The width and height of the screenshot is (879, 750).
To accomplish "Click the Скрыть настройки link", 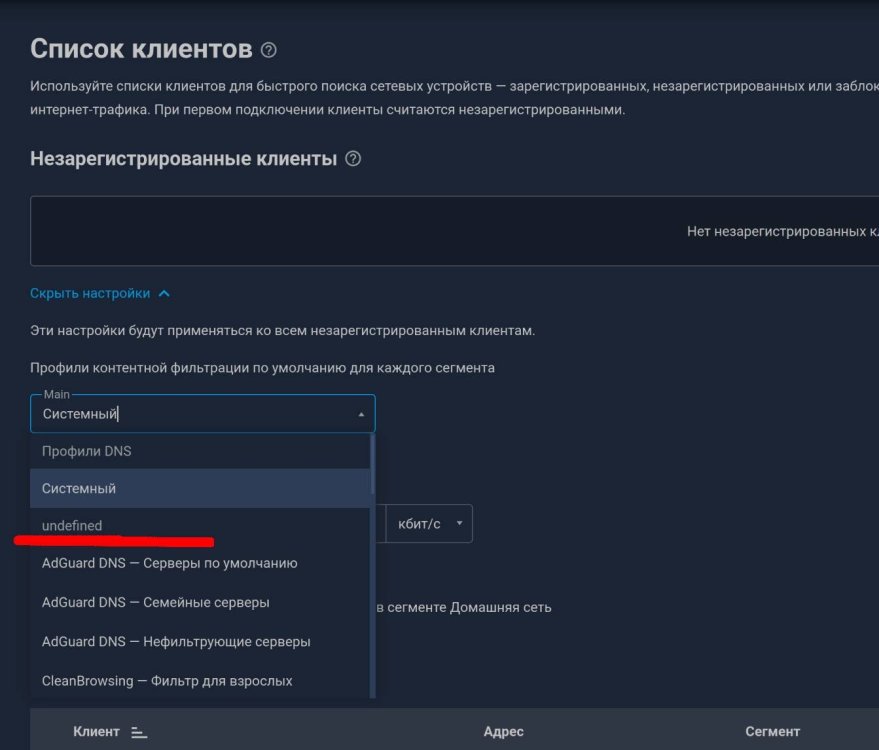I will point(90,294).
